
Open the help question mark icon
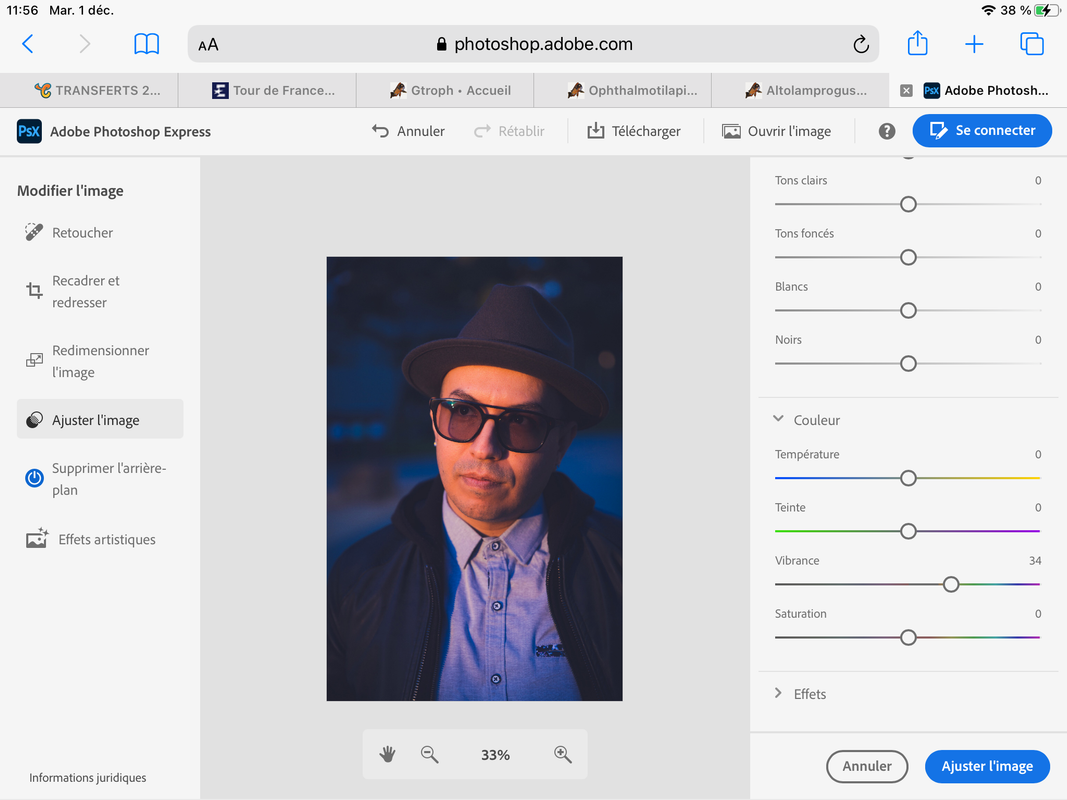tap(886, 131)
